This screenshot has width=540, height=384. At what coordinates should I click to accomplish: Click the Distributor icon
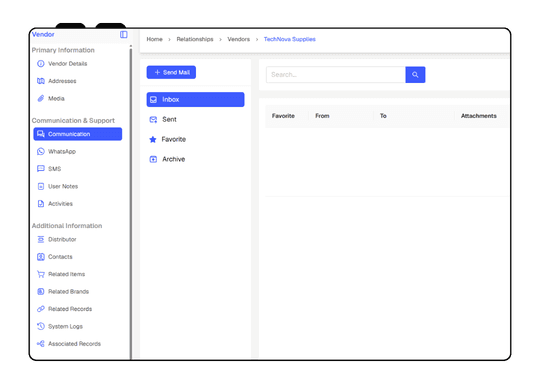tap(41, 239)
